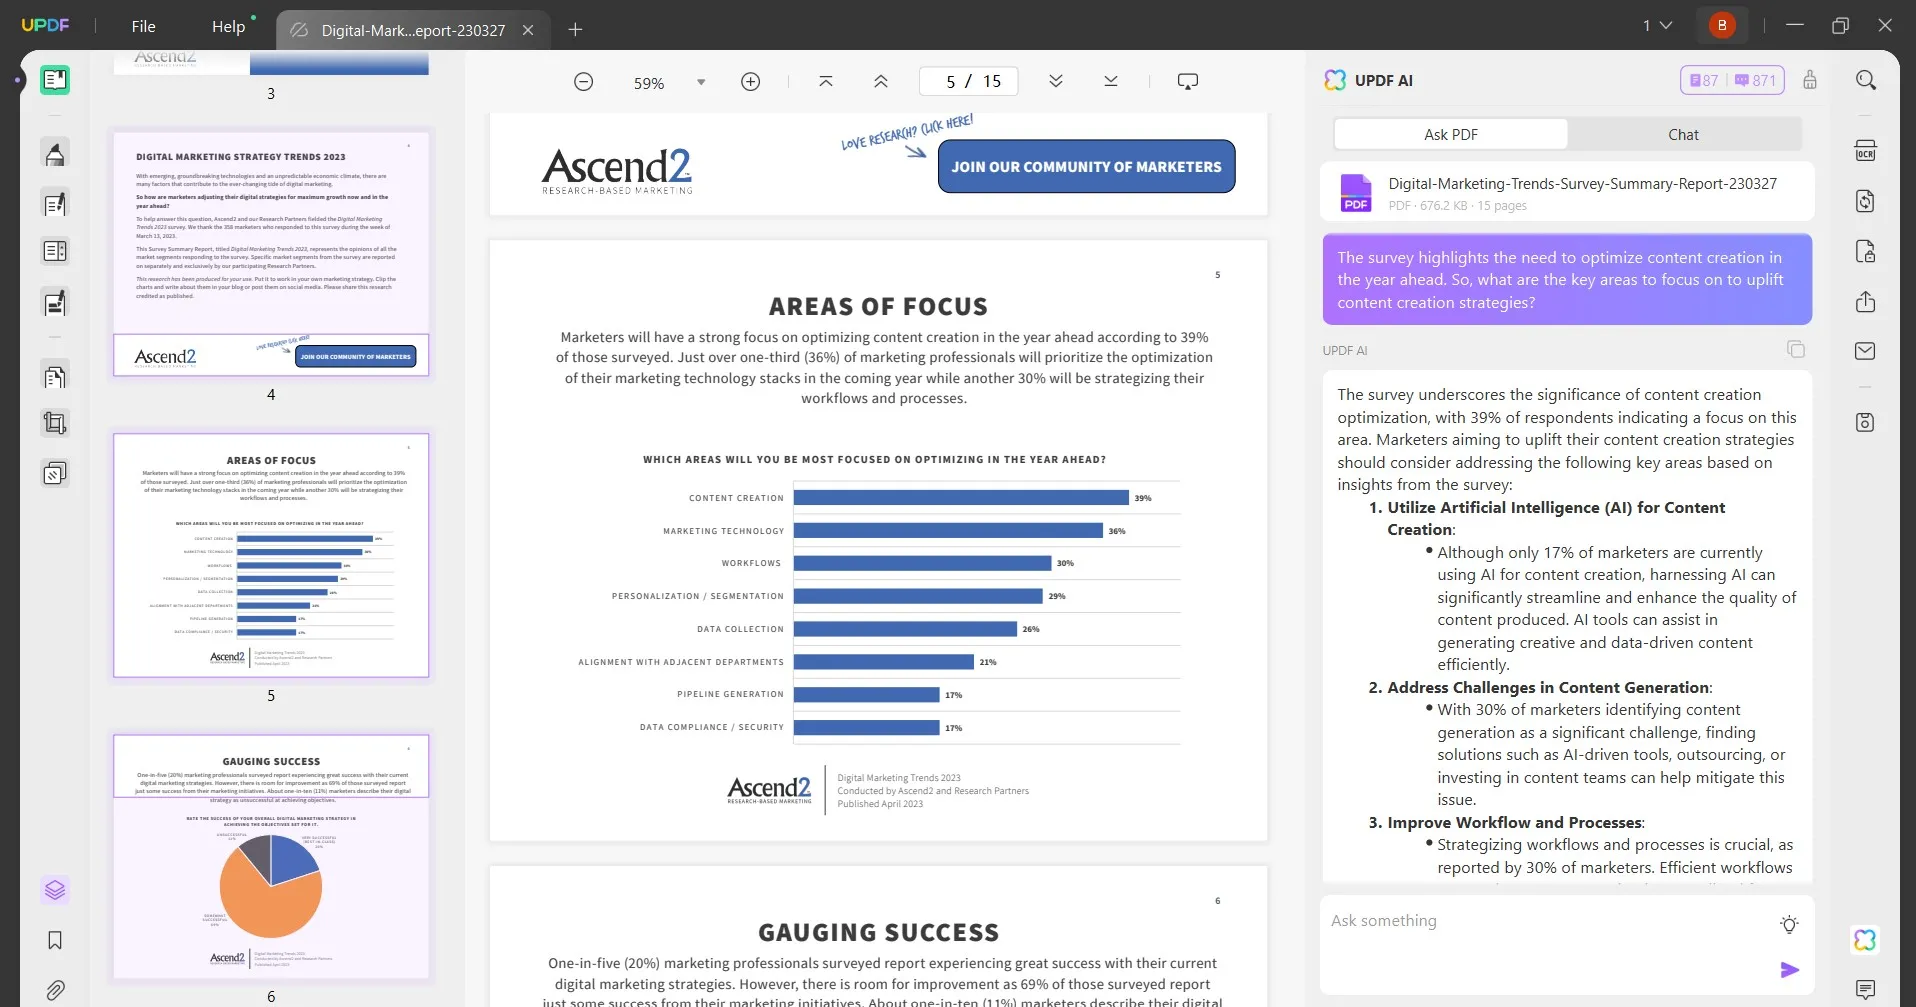The width and height of the screenshot is (1916, 1007).
Task: Click the CONTENT CREATION chart label
Action: tap(737, 498)
